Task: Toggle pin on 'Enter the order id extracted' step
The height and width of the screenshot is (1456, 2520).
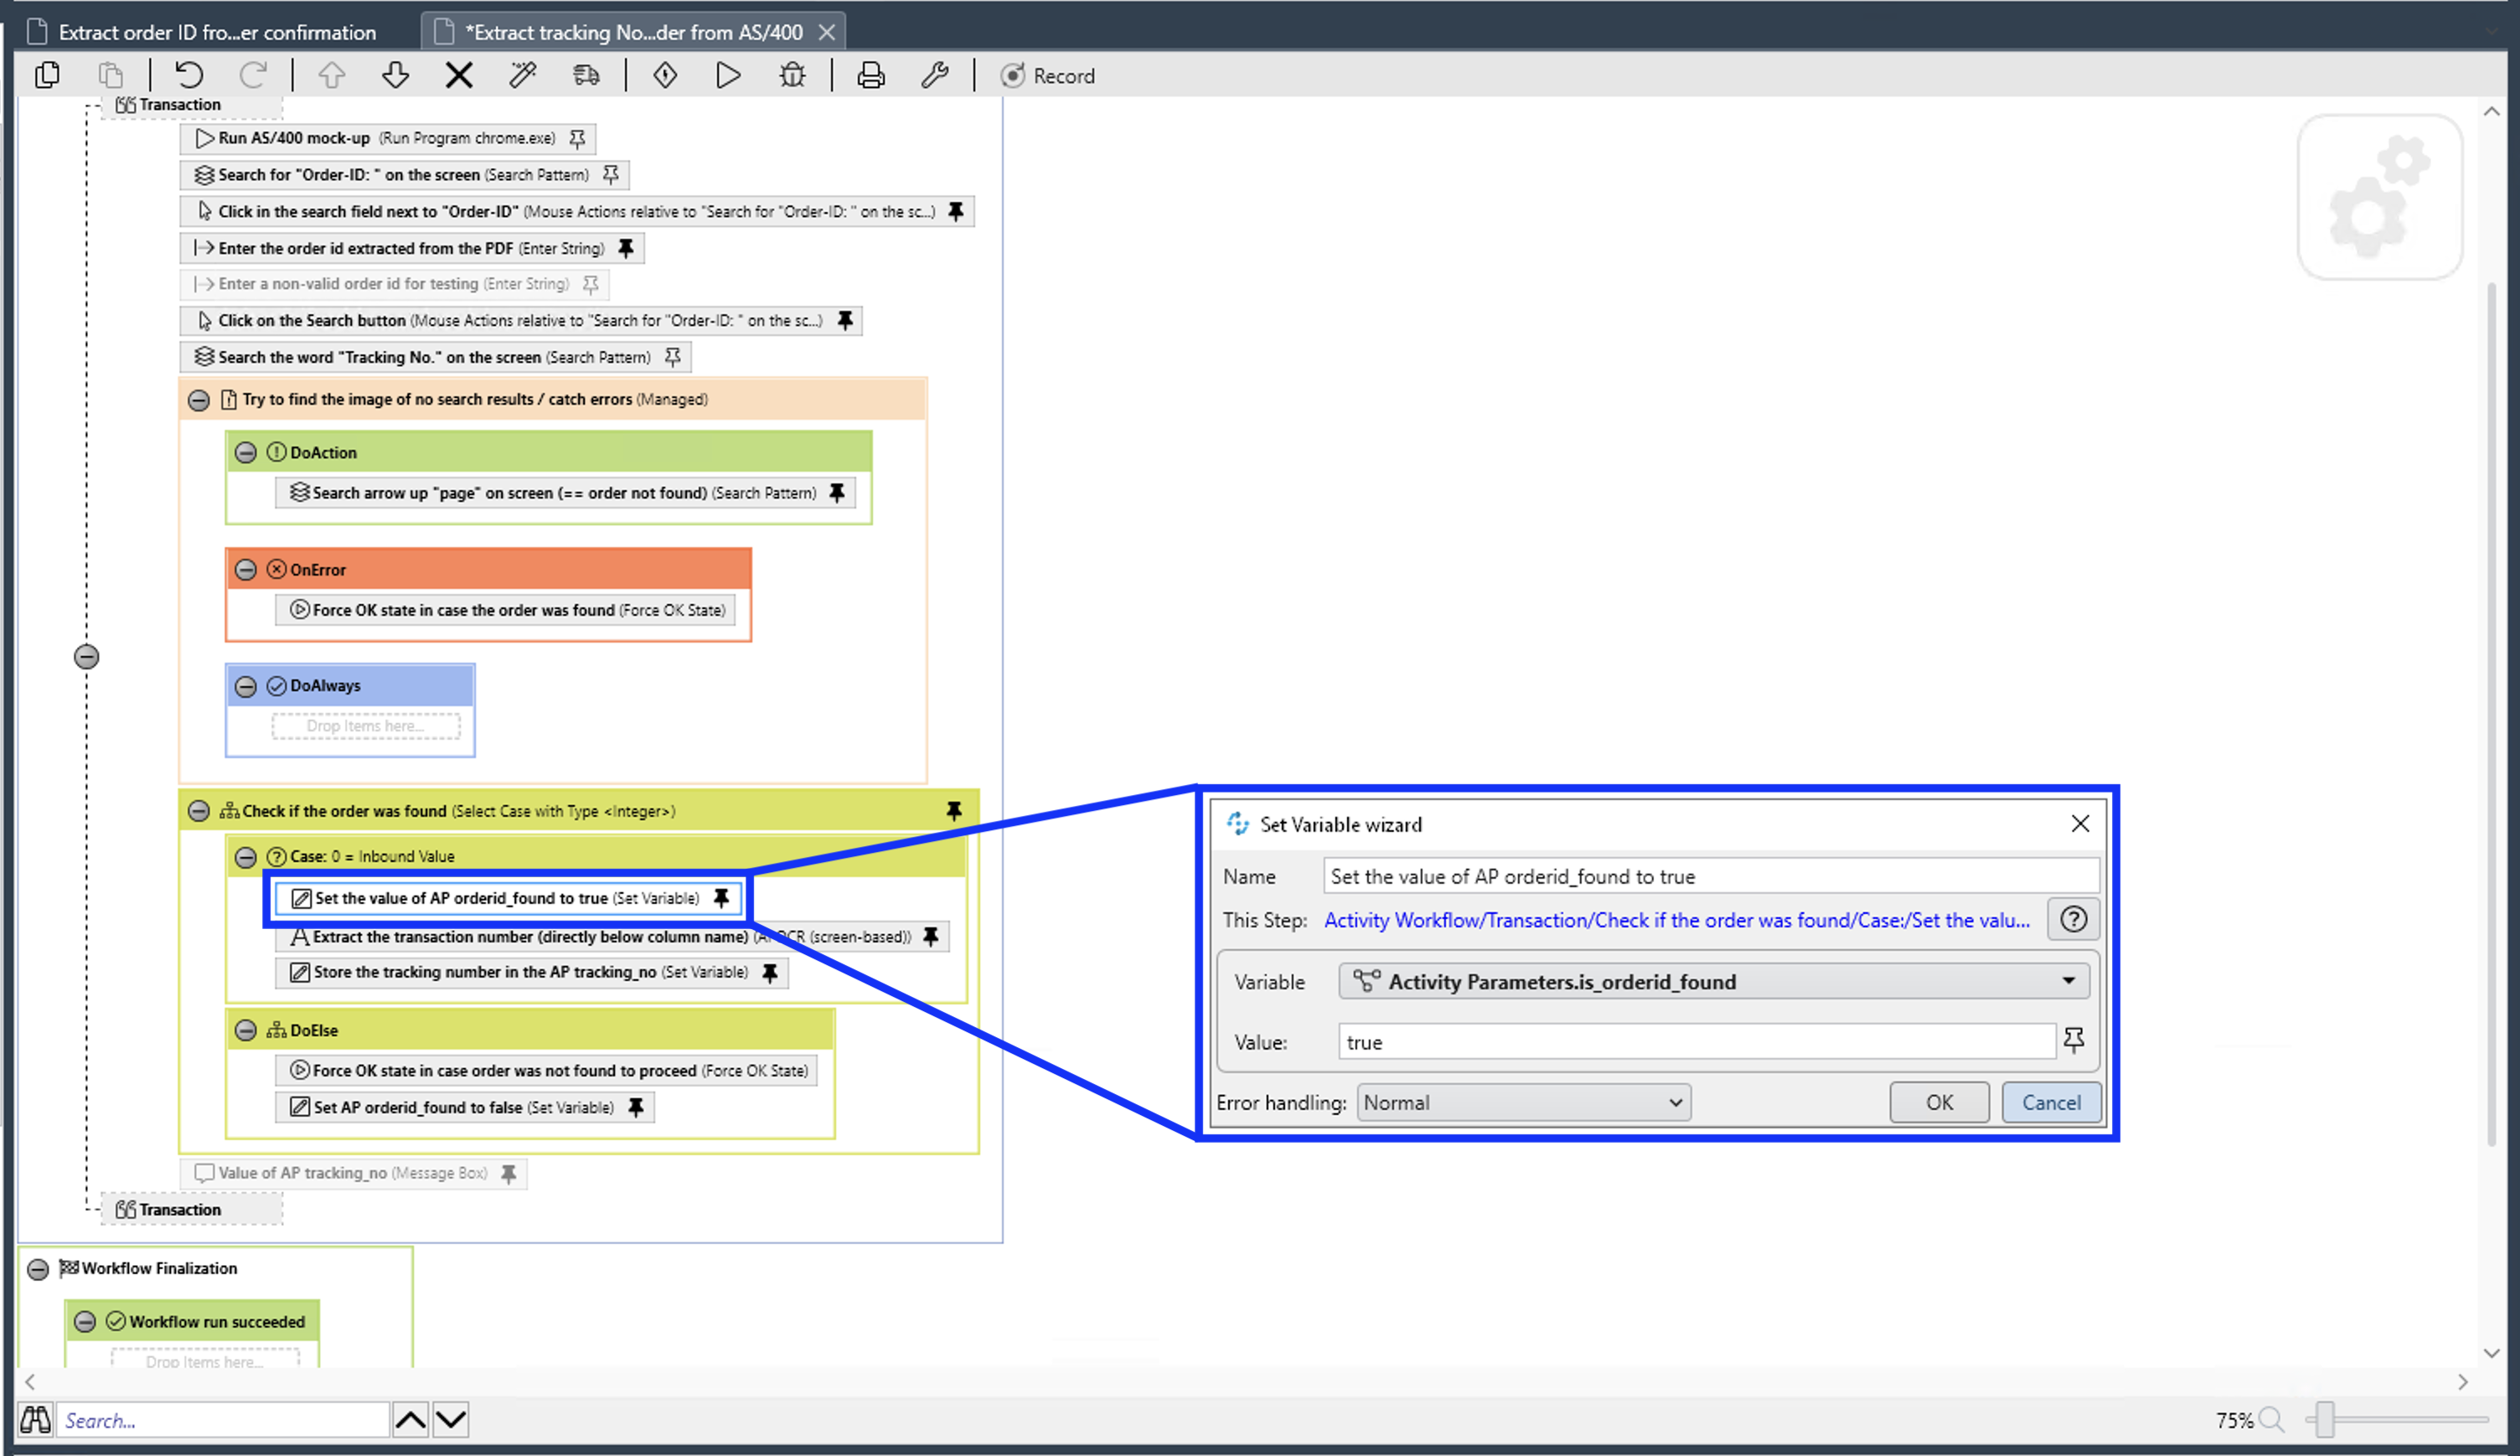Action: [x=626, y=248]
